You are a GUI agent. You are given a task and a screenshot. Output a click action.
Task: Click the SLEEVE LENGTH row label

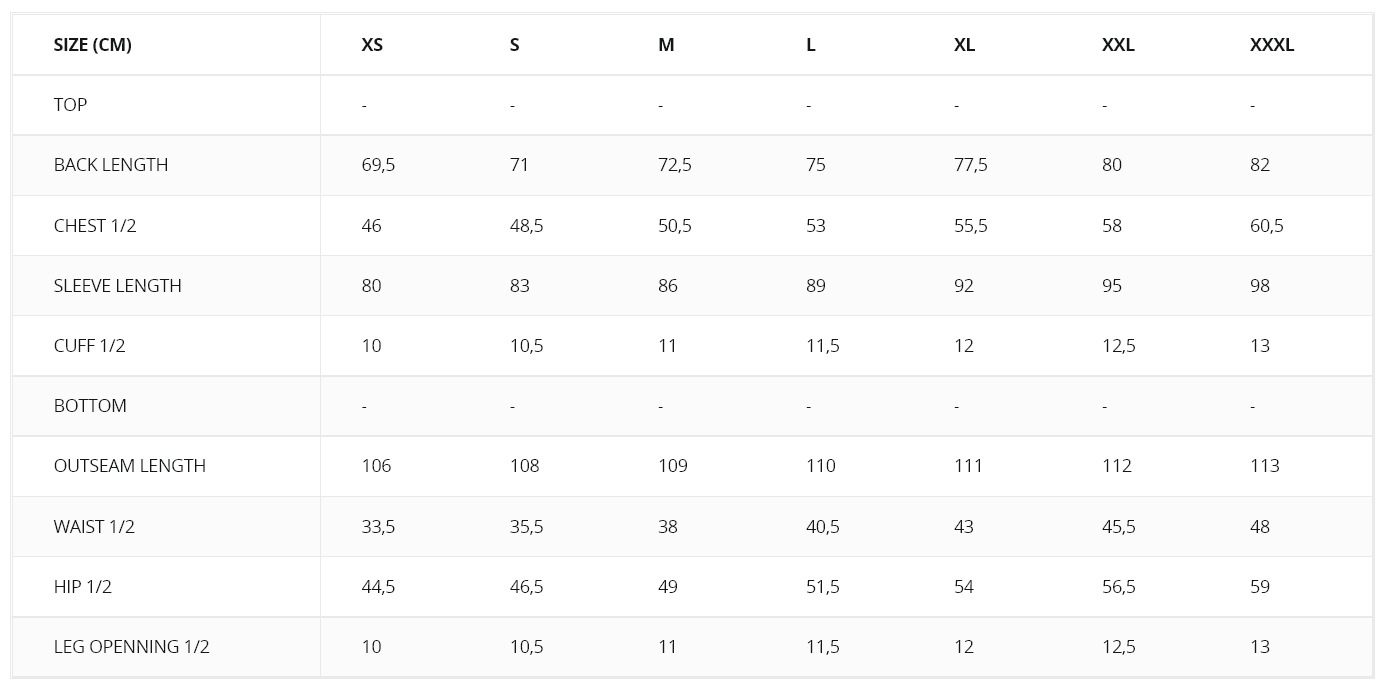tap(118, 286)
